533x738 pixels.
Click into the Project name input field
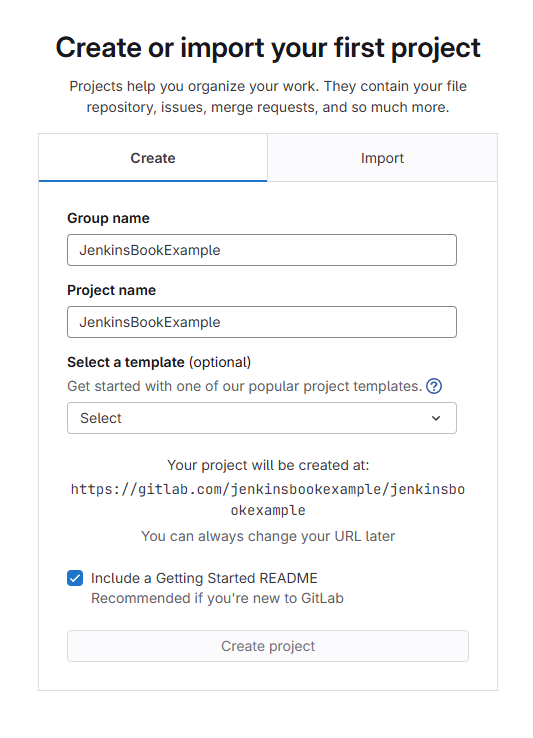[262, 322]
